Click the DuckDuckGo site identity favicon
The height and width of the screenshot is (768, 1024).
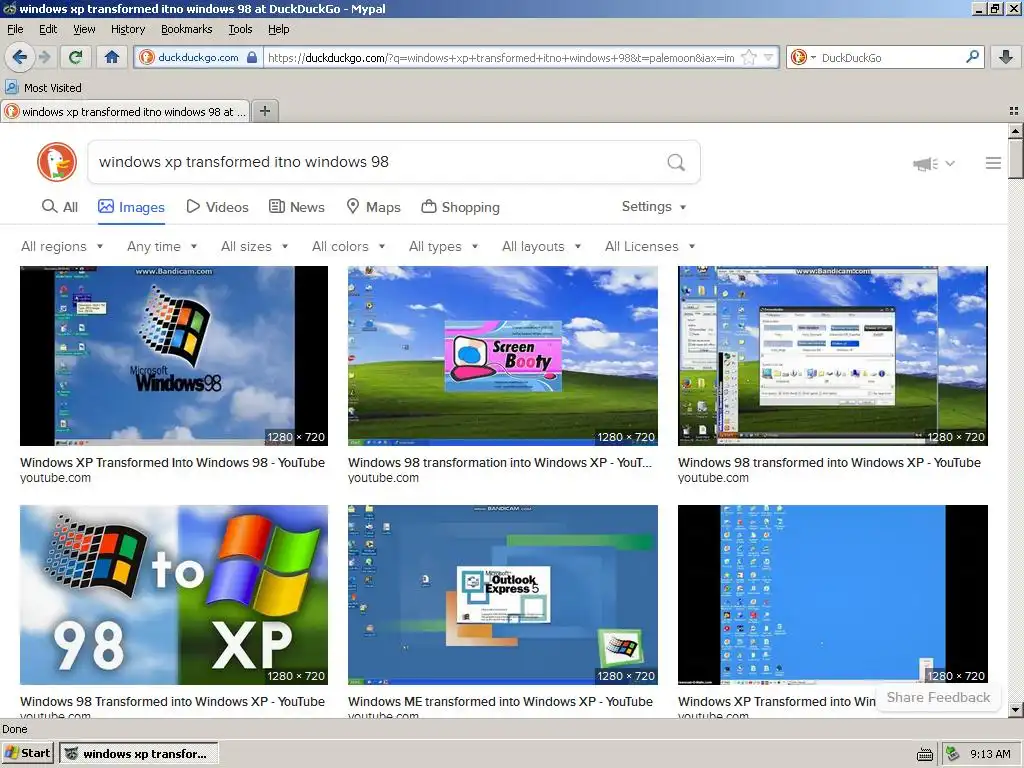click(147, 57)
